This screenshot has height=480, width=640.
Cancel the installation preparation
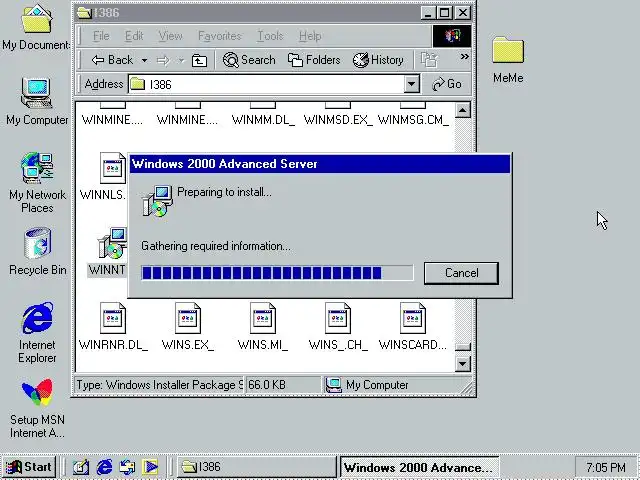[x=461, y=273]
